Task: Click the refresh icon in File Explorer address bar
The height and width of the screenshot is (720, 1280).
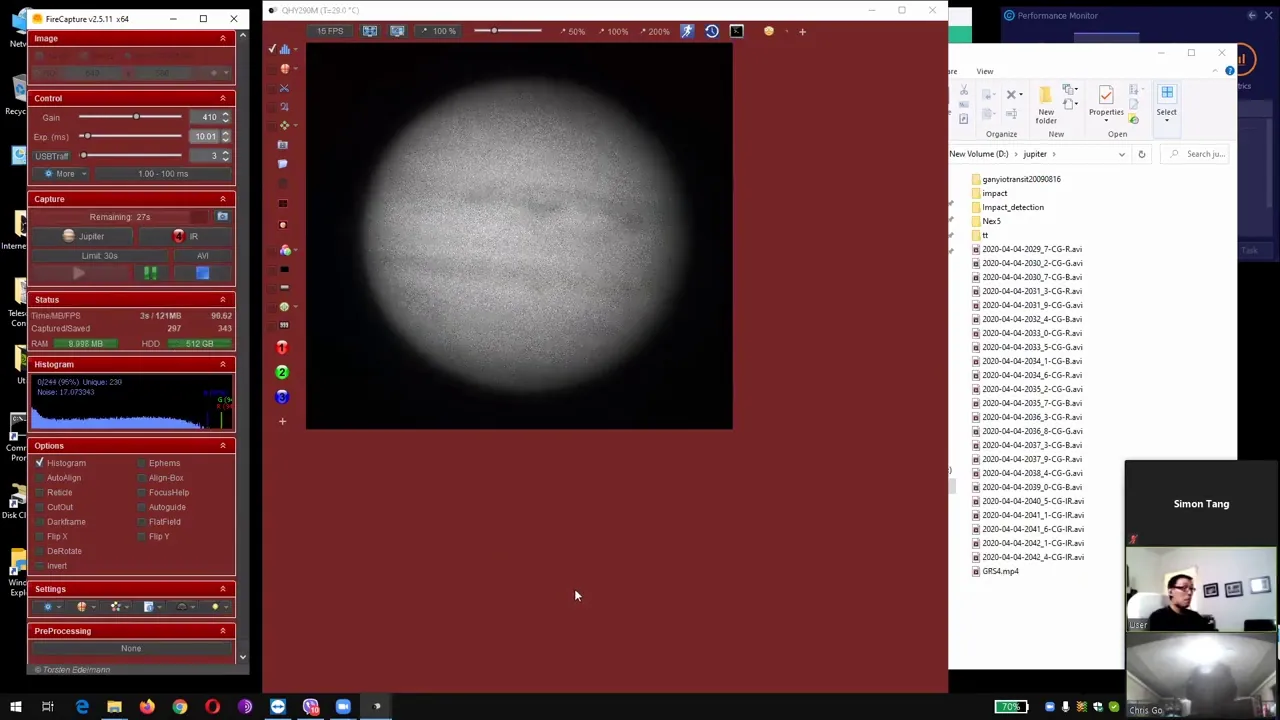Action: coord(1141,154)
